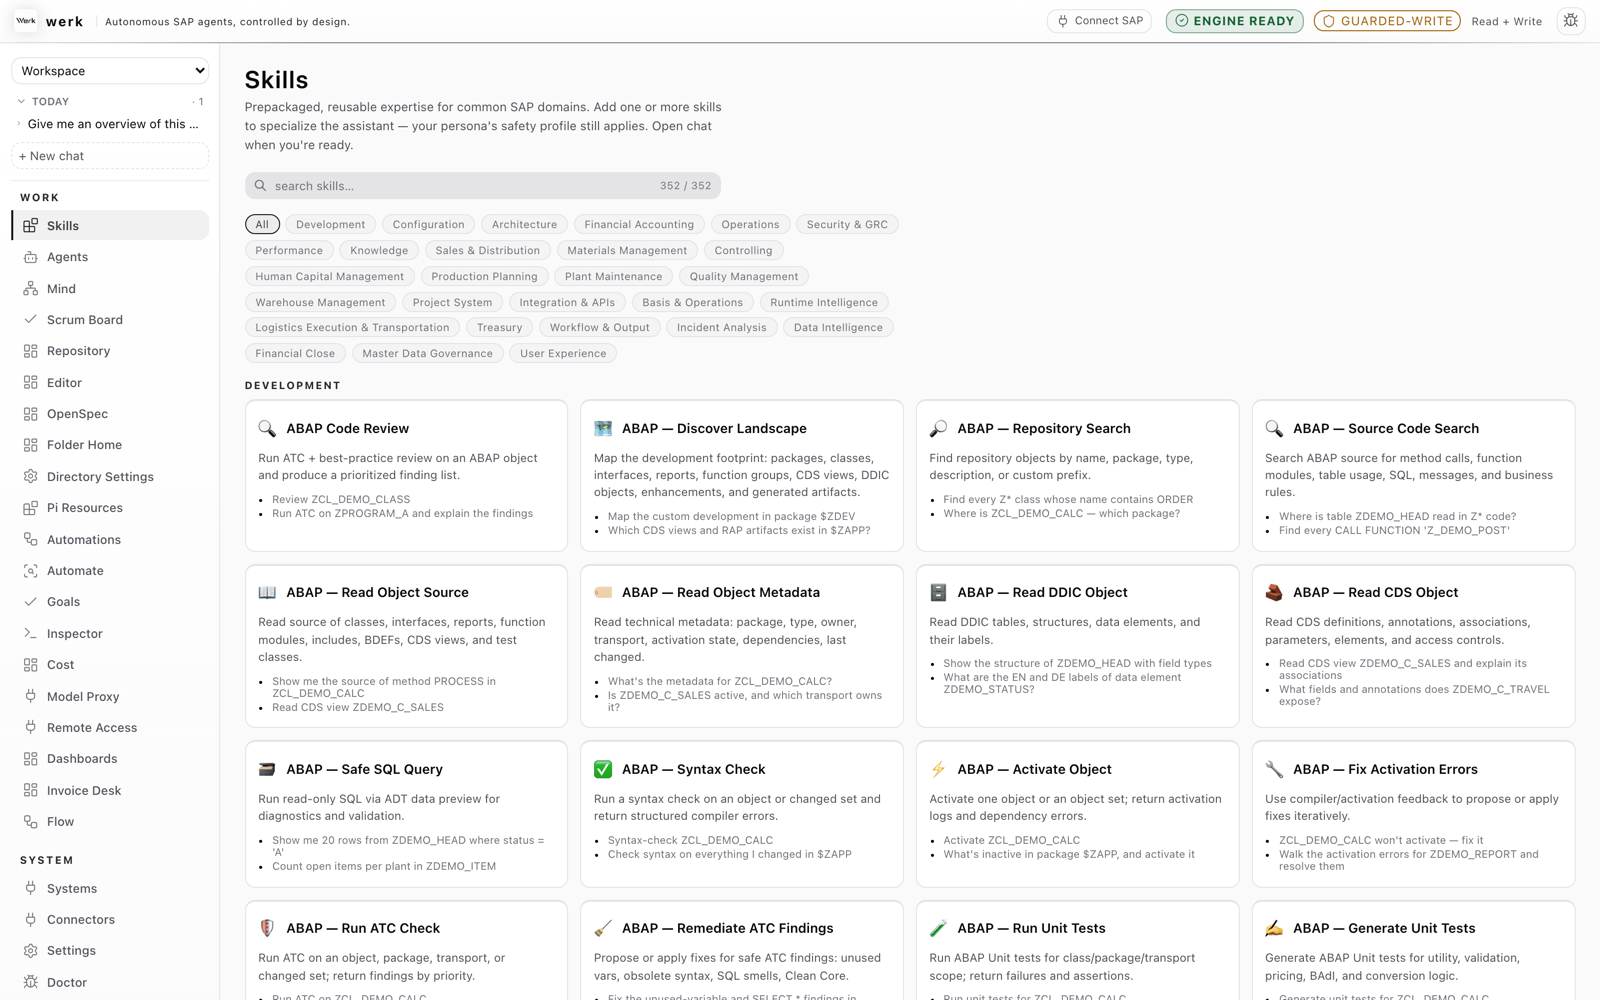Viewport: 1600px width, 1000px height.
Task: Open Connectors under SYSTEM
Action: click(x=110, y=920)
